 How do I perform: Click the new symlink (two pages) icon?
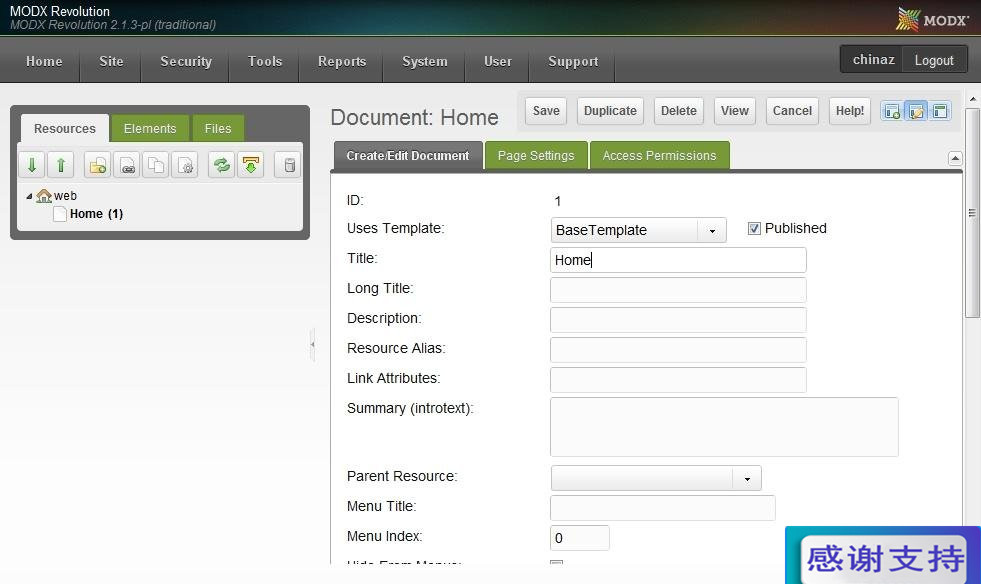pyautogui.click(x=156, y=165)
